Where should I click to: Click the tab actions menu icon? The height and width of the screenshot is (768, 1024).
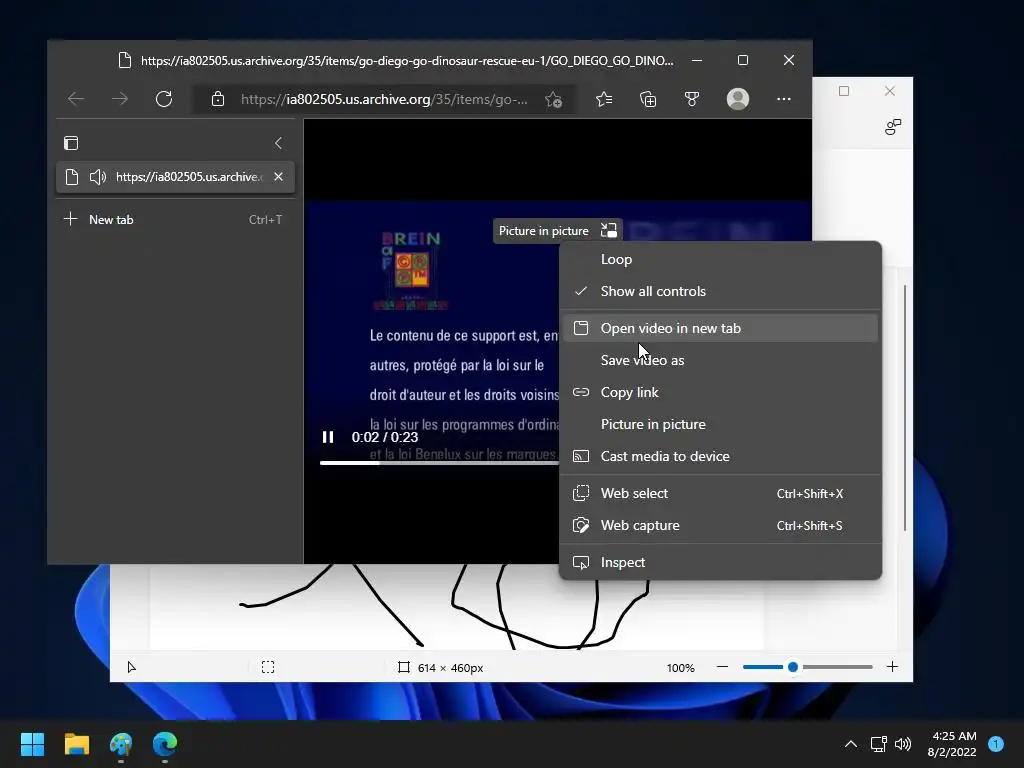(x=71, y=143)
